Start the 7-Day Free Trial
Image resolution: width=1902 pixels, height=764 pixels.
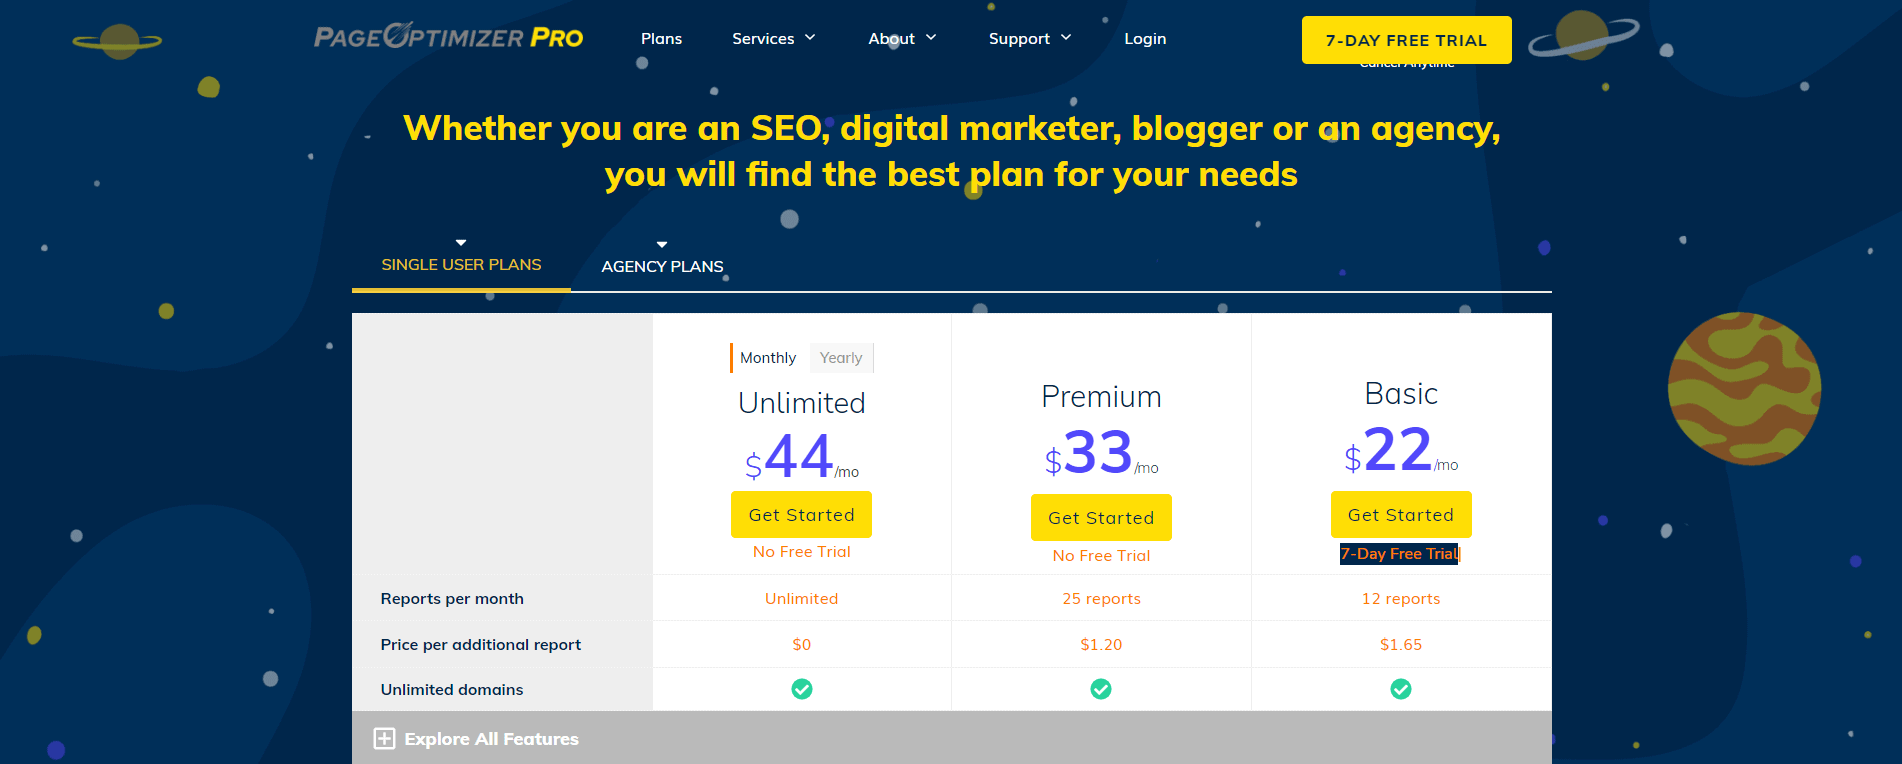[1406, 40]
